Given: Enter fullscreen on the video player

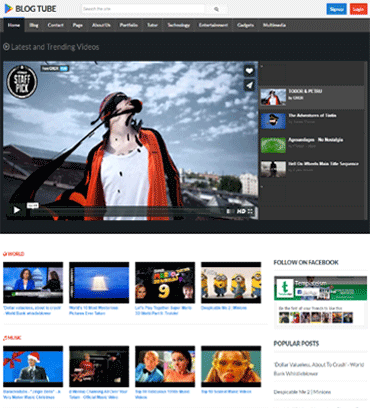Looking at the screenshot, I should click(x=251, y=211).
